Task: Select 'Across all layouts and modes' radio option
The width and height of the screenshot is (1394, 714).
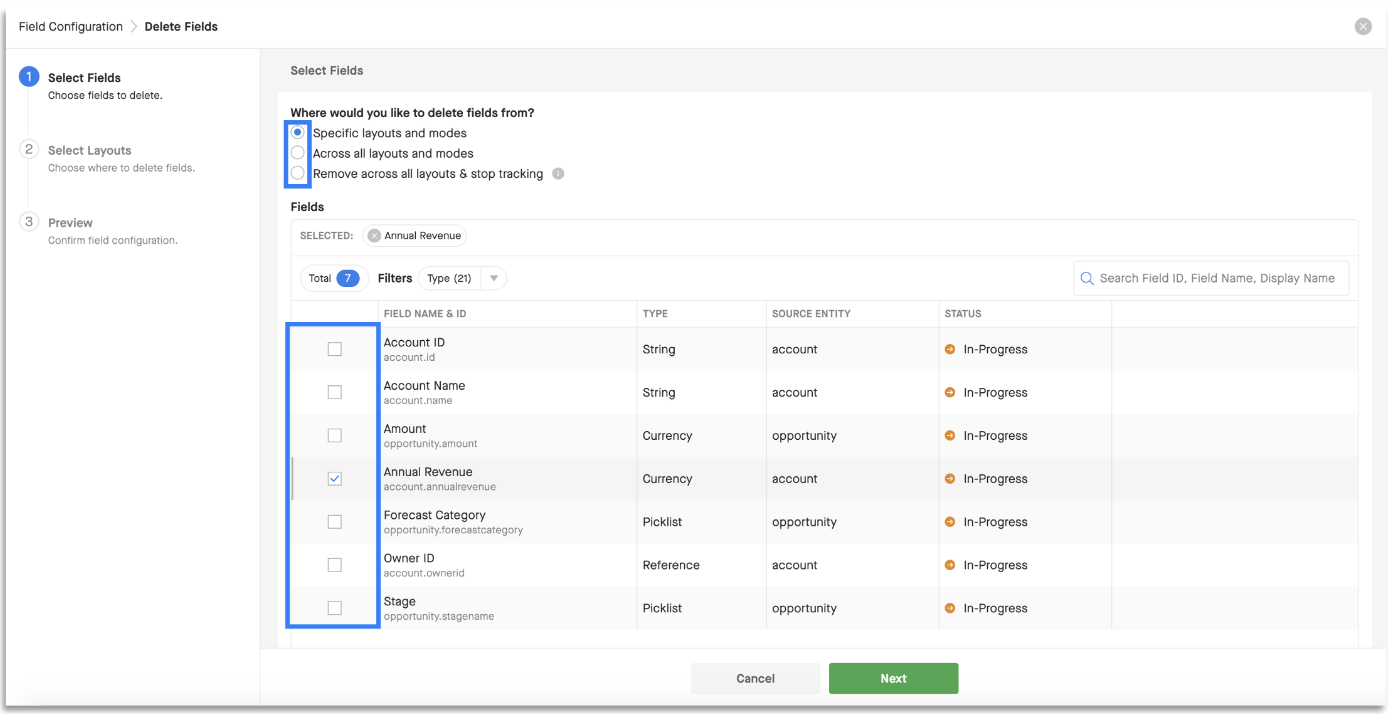Action: tap(298, 153)
